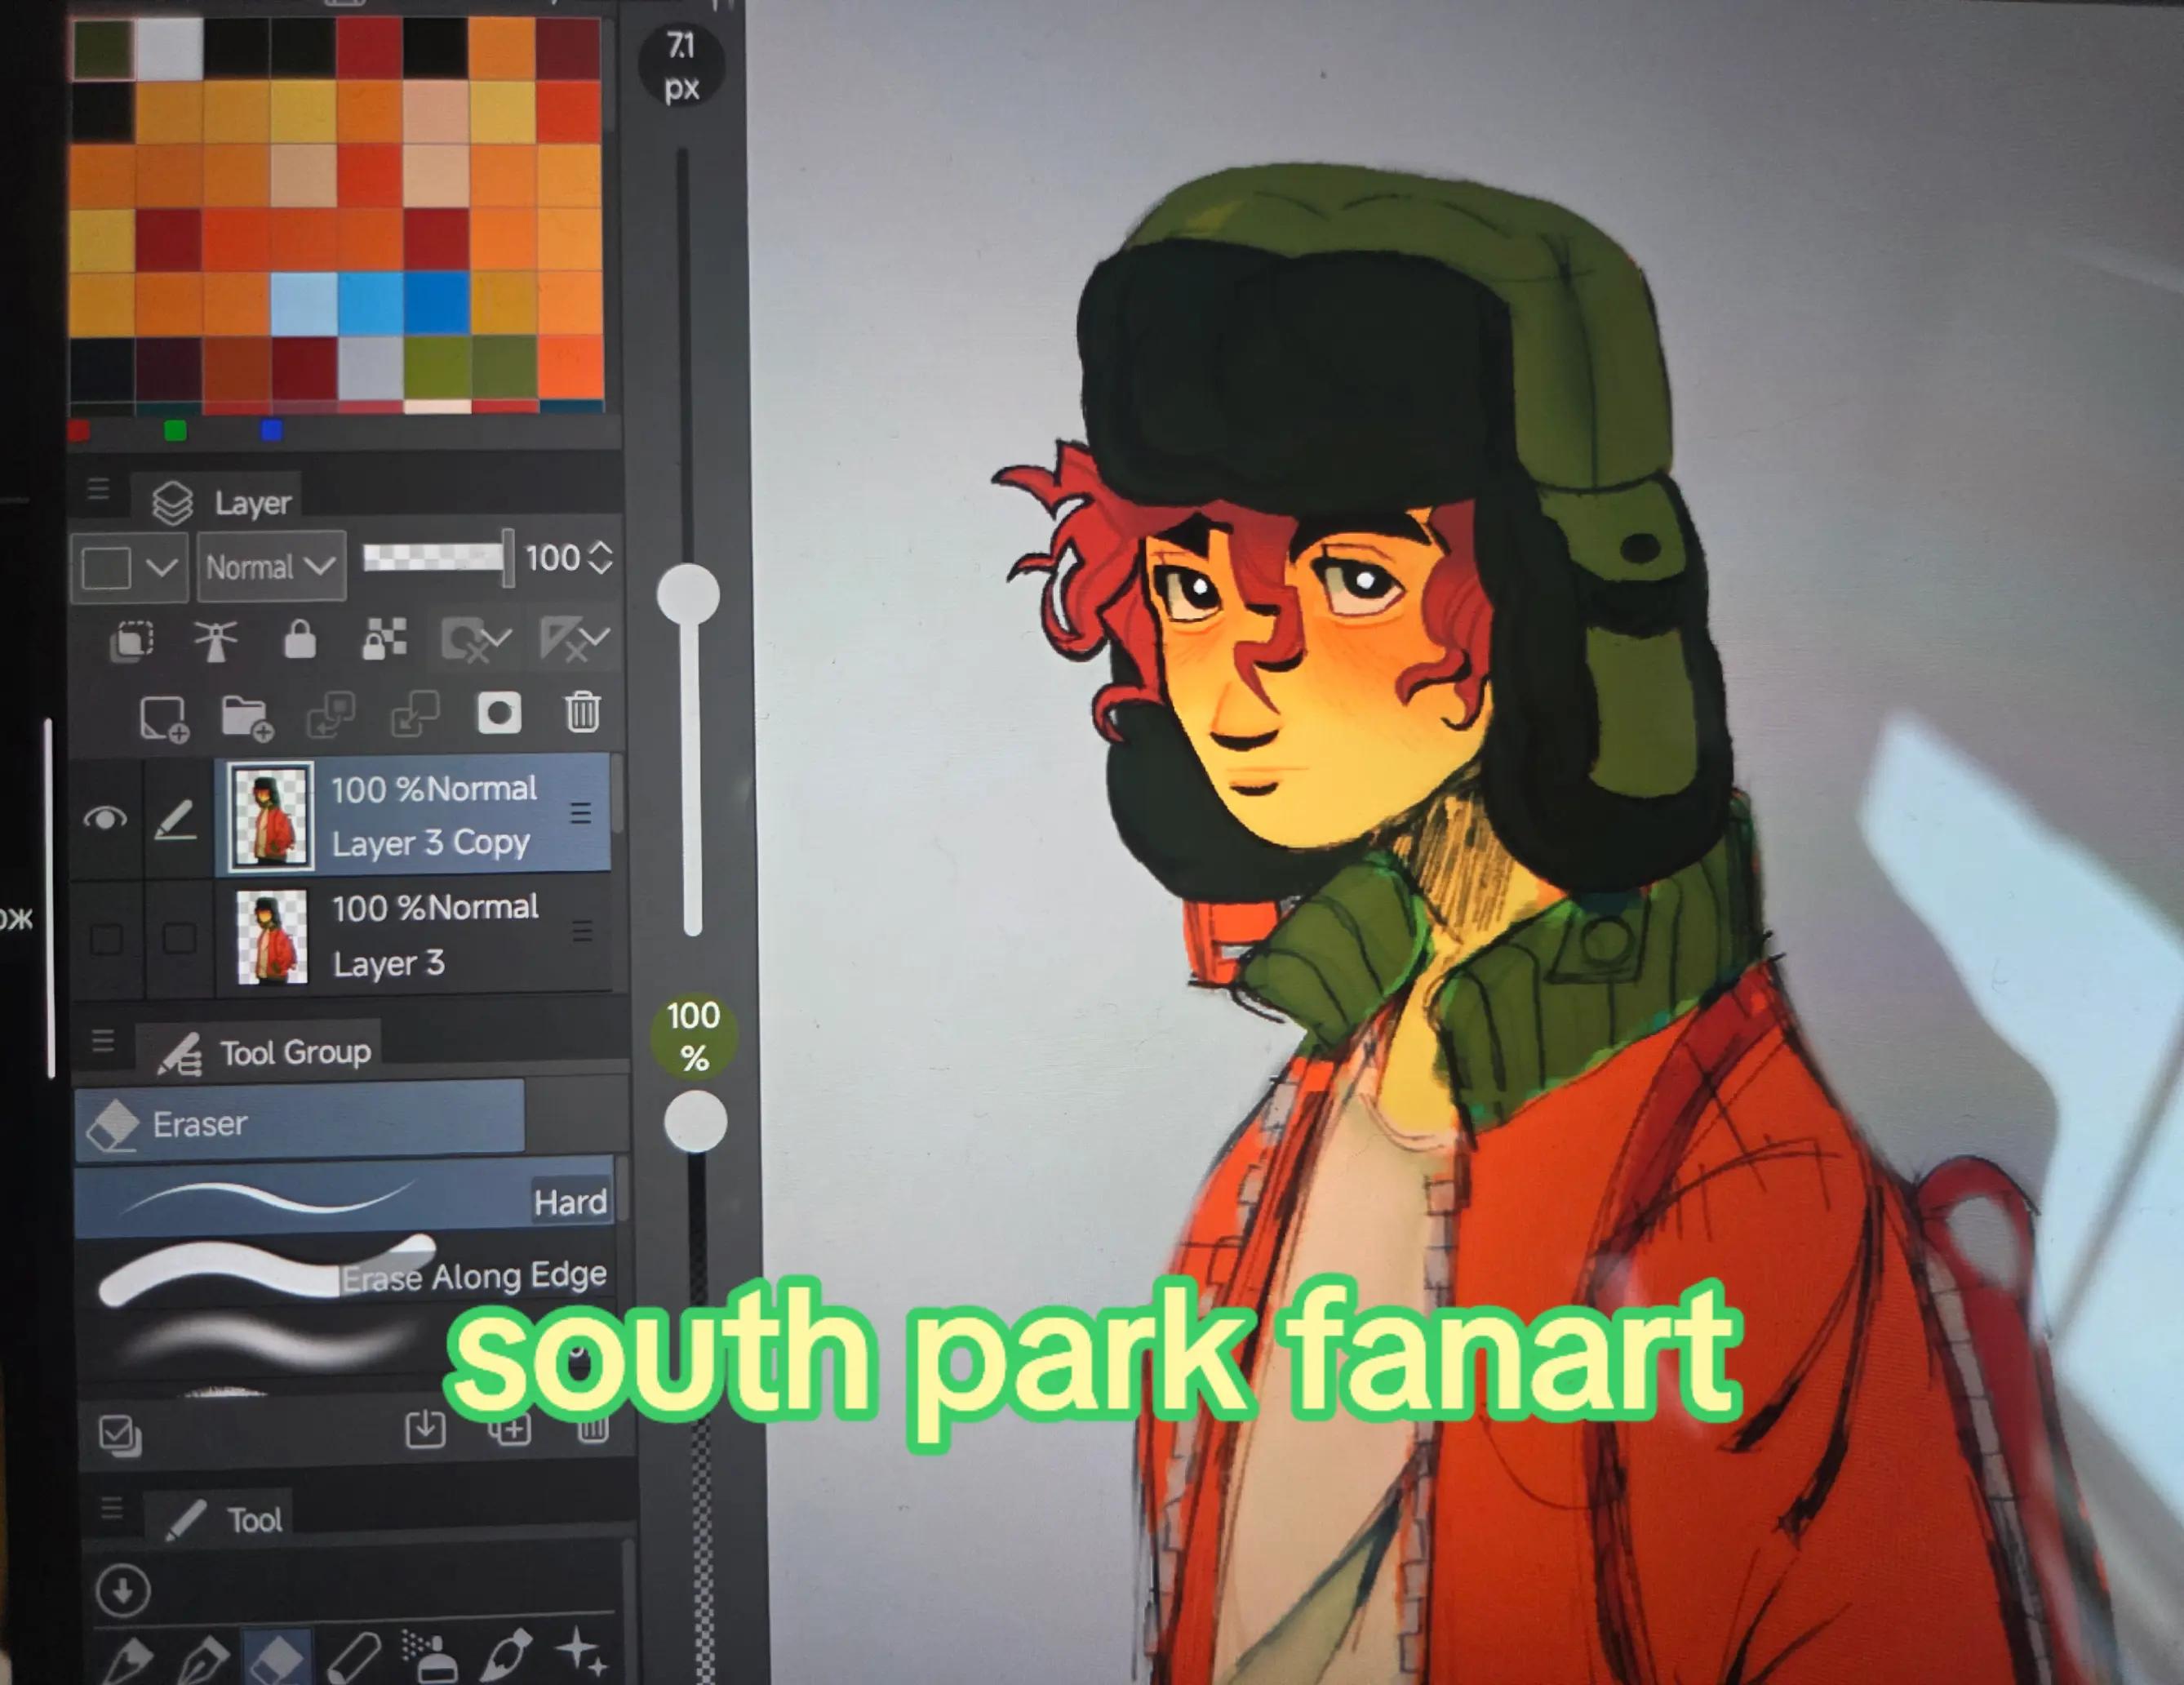
Task: Open the mask enable dropdown
Action: click(476, 640)
